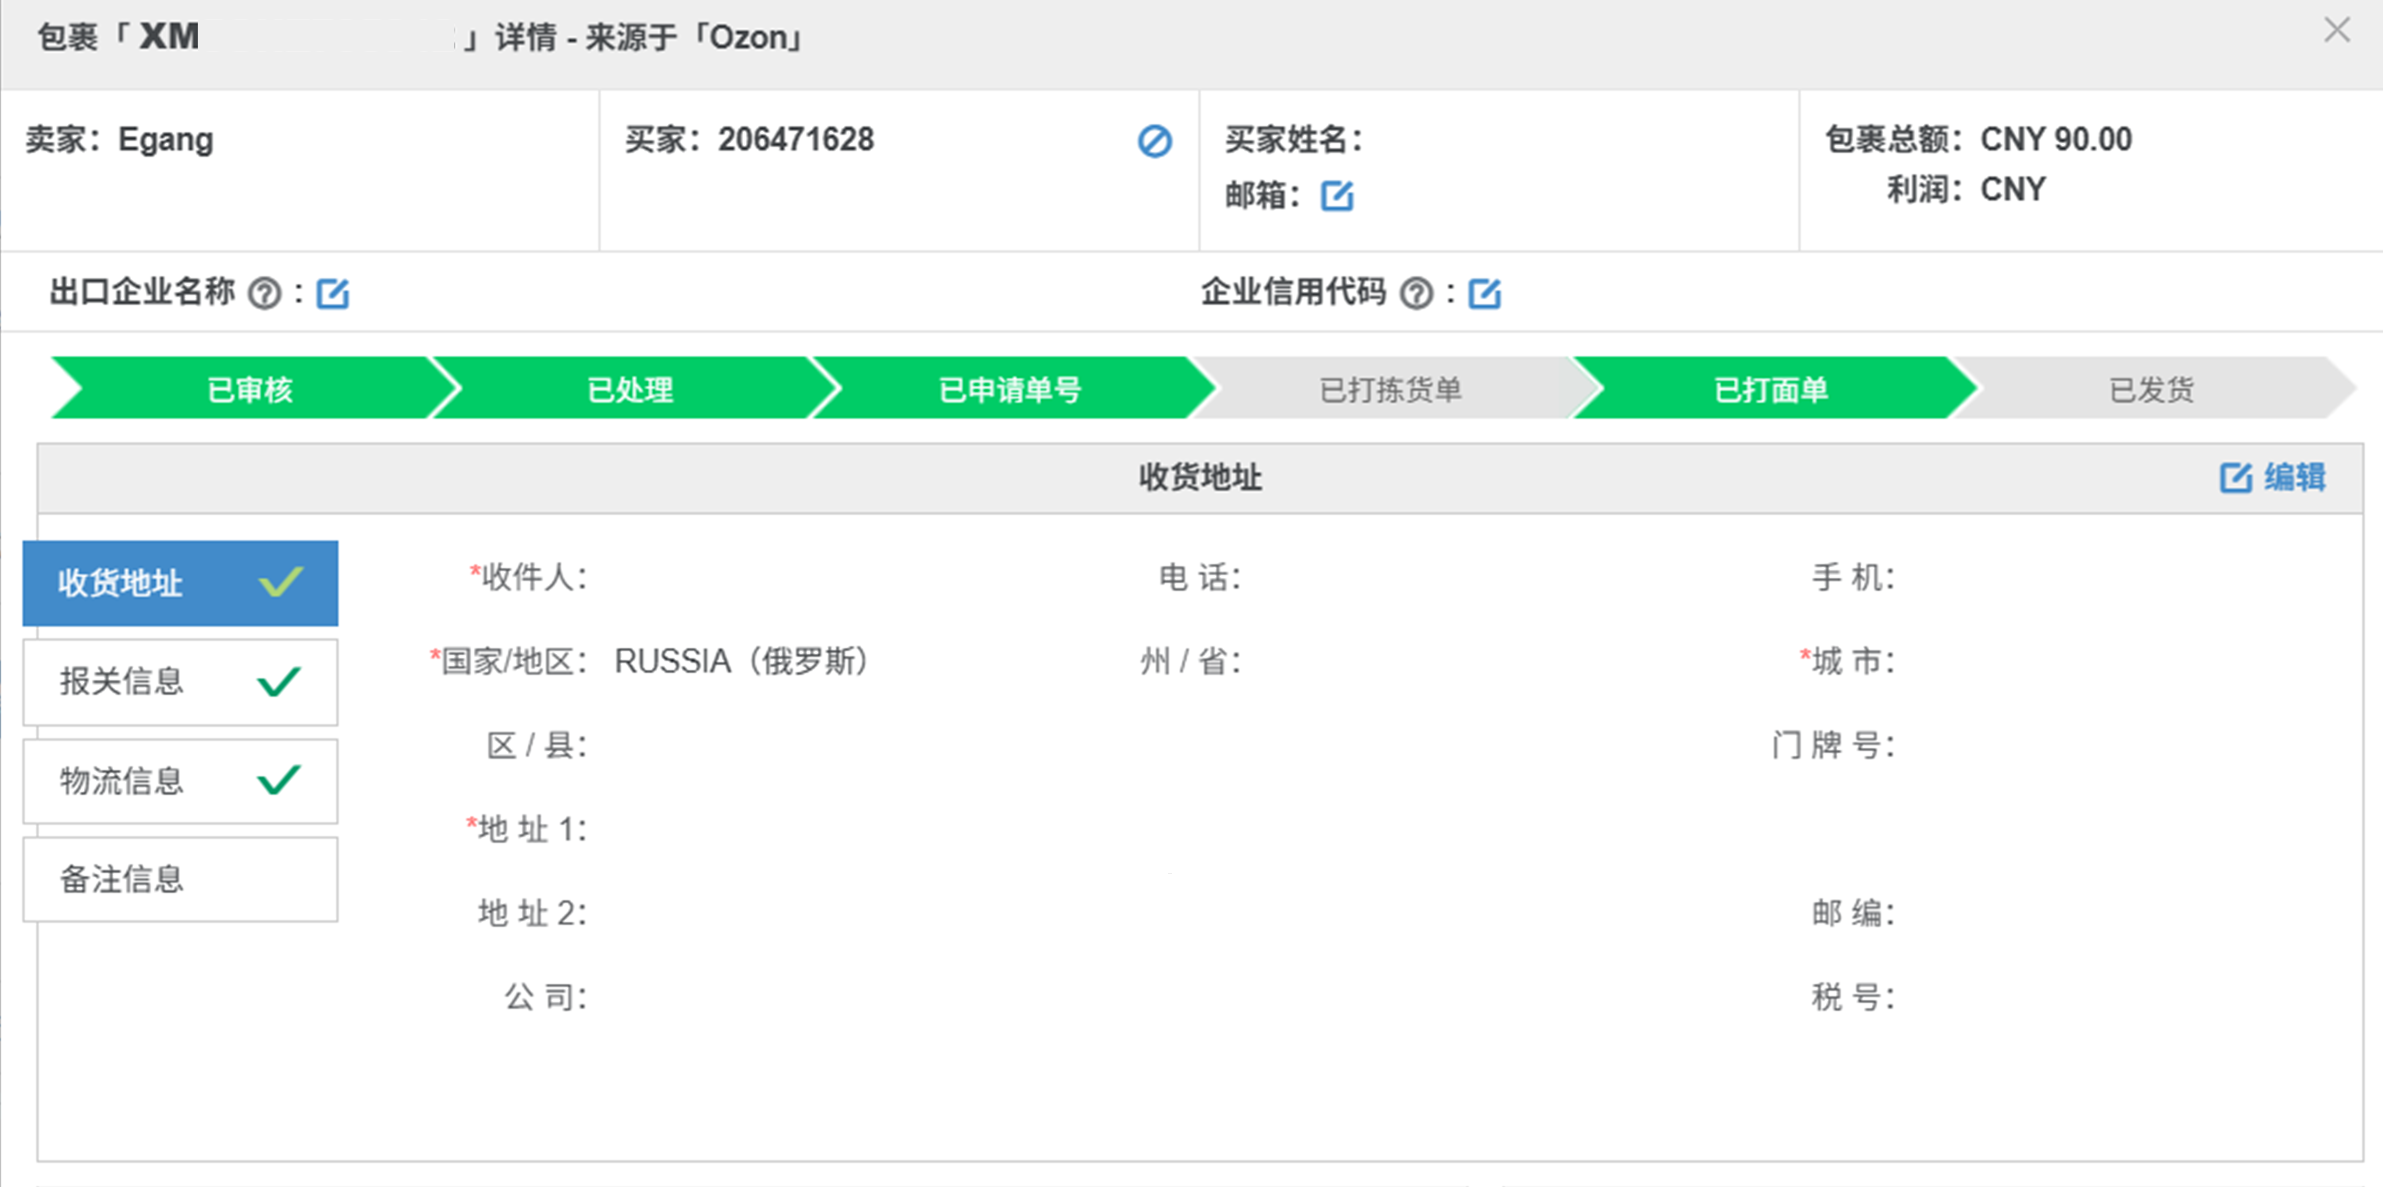Click the 已打拣货单 progress step
Screen dimensions: 2383x1187
click(x=1390, y=389)
